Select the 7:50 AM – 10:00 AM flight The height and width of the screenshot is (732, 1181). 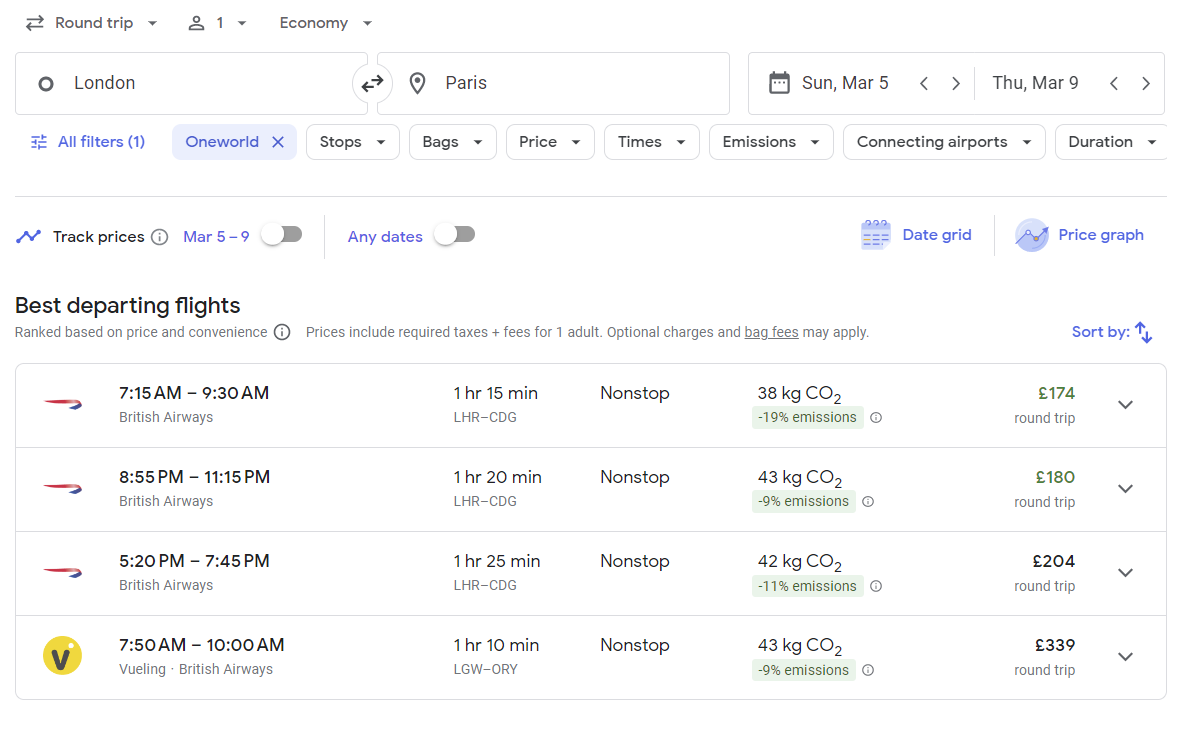pyautogui.click(x=590, y=657)
